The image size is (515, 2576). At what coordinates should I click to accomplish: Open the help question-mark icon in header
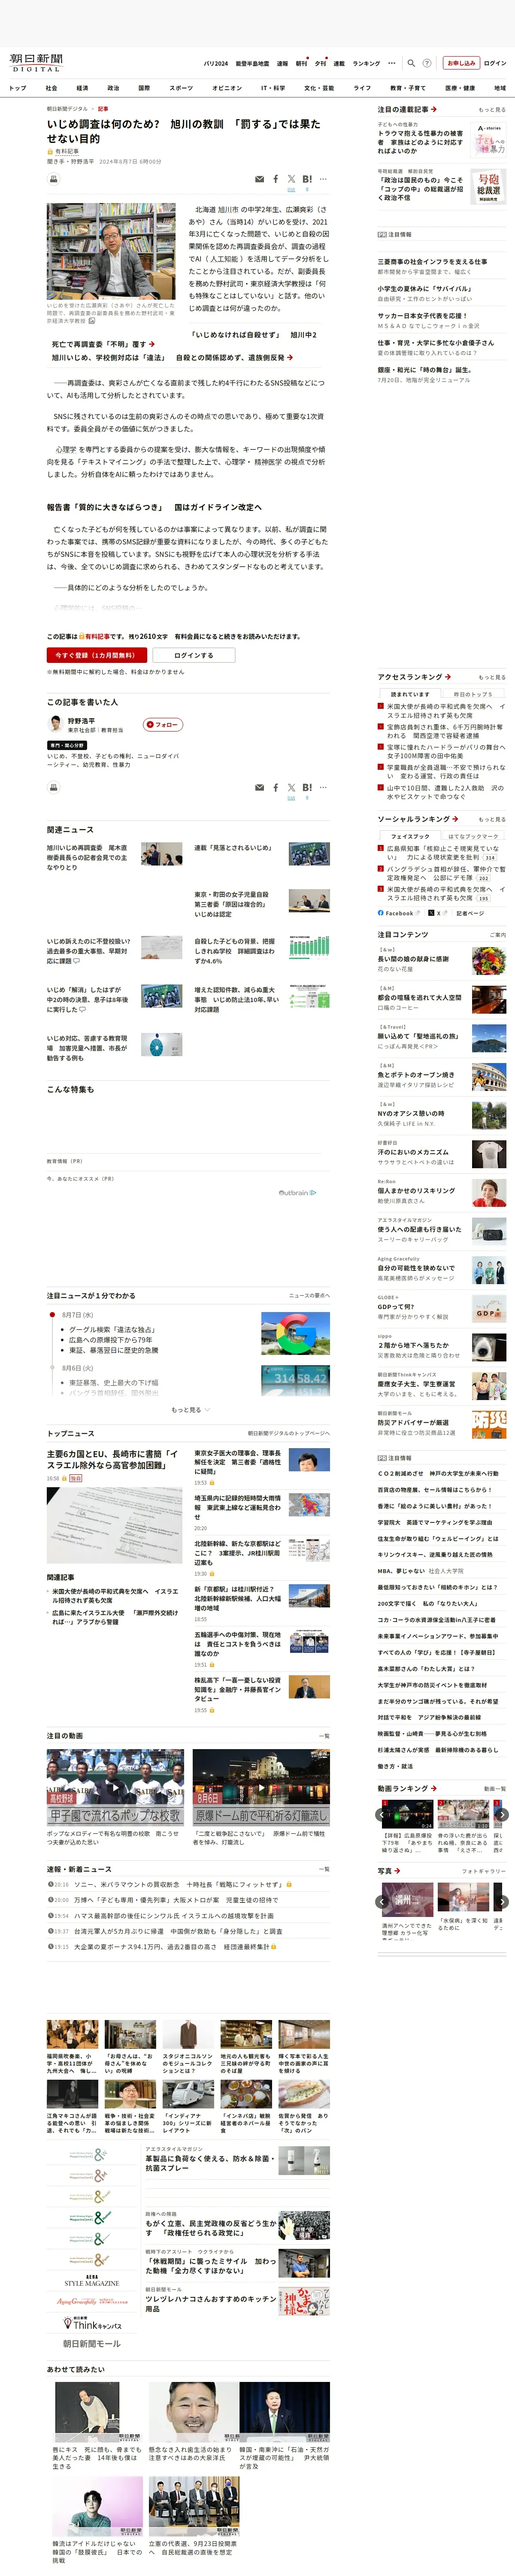427,63
